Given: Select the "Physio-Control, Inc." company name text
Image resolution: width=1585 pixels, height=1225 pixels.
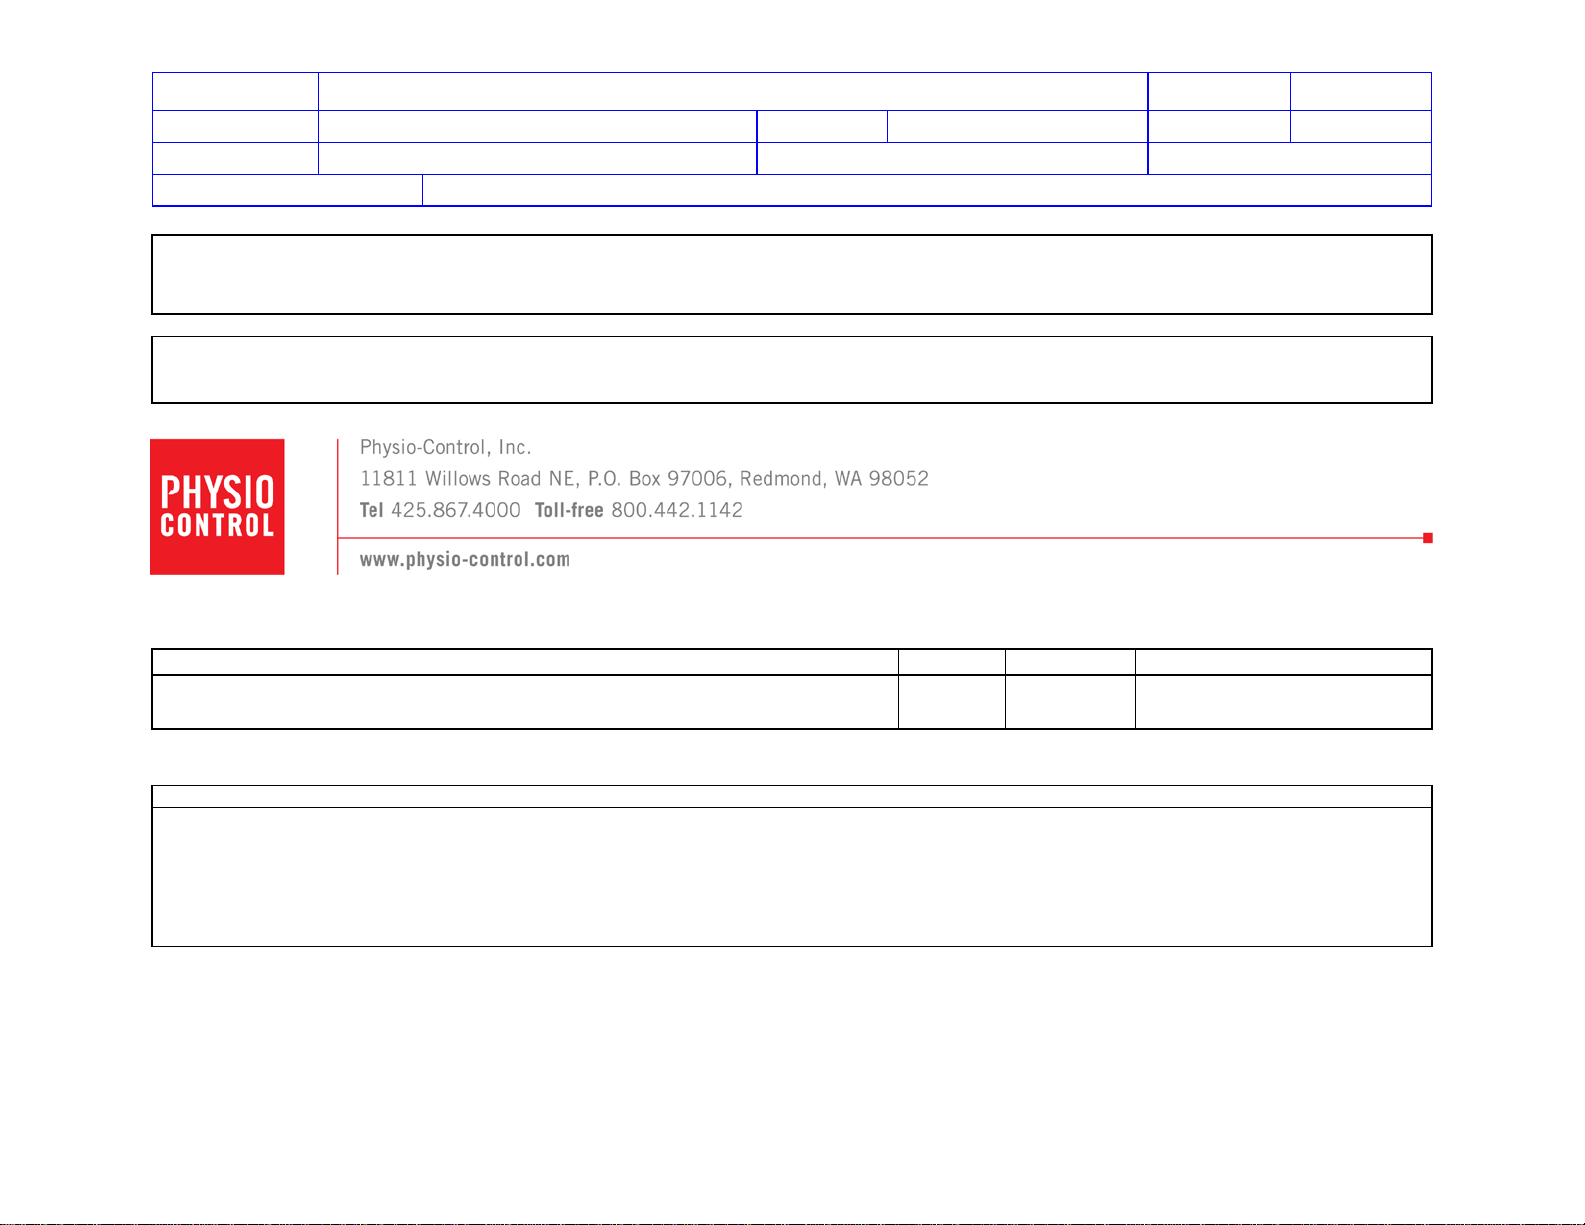Looking at the screenshot, I should coord(445,448).
